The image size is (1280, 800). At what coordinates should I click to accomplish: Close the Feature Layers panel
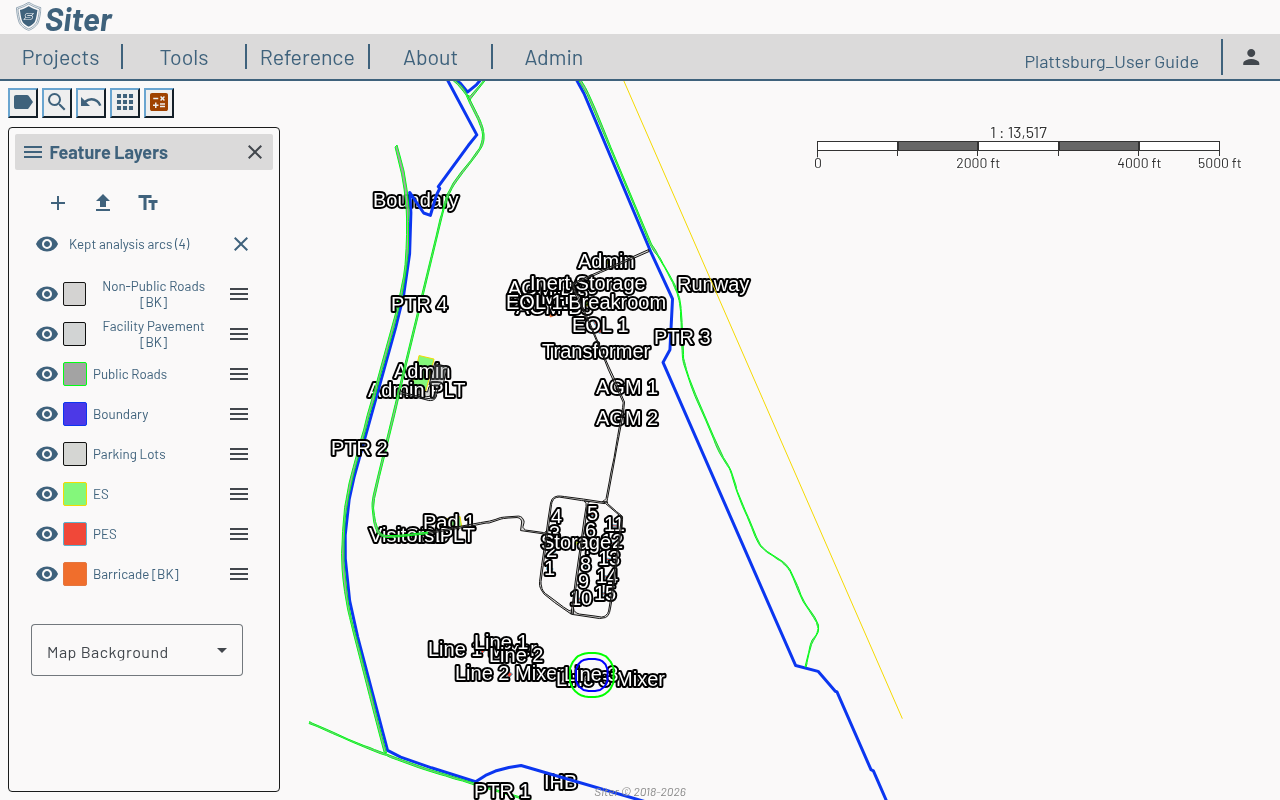255,152
